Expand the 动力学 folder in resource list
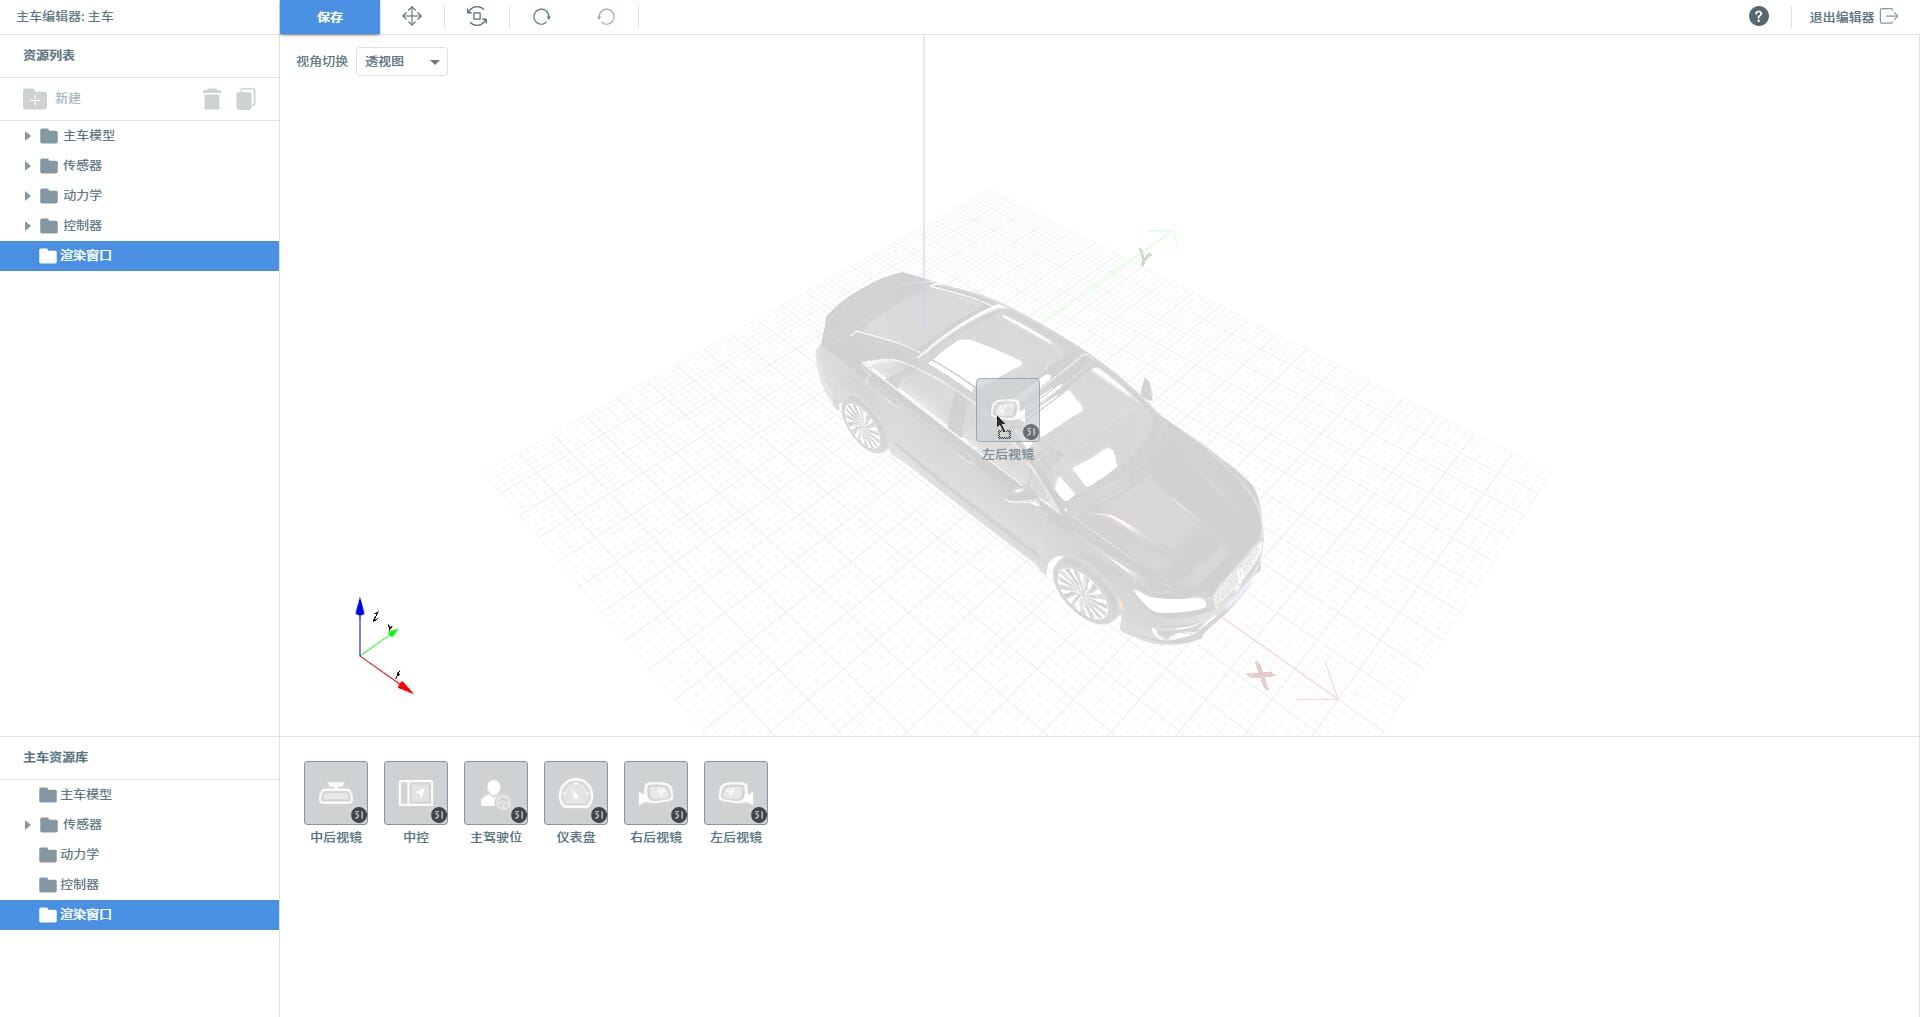Screen dimensions: 1920x1017 click(x=28, y=196)
